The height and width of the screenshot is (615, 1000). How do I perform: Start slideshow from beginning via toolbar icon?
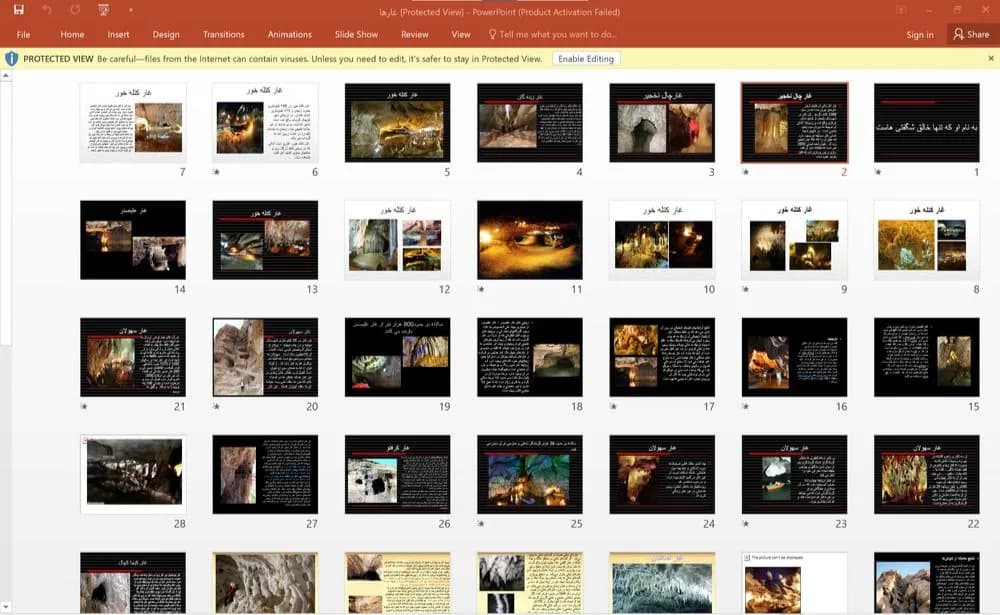coord(103,10)
